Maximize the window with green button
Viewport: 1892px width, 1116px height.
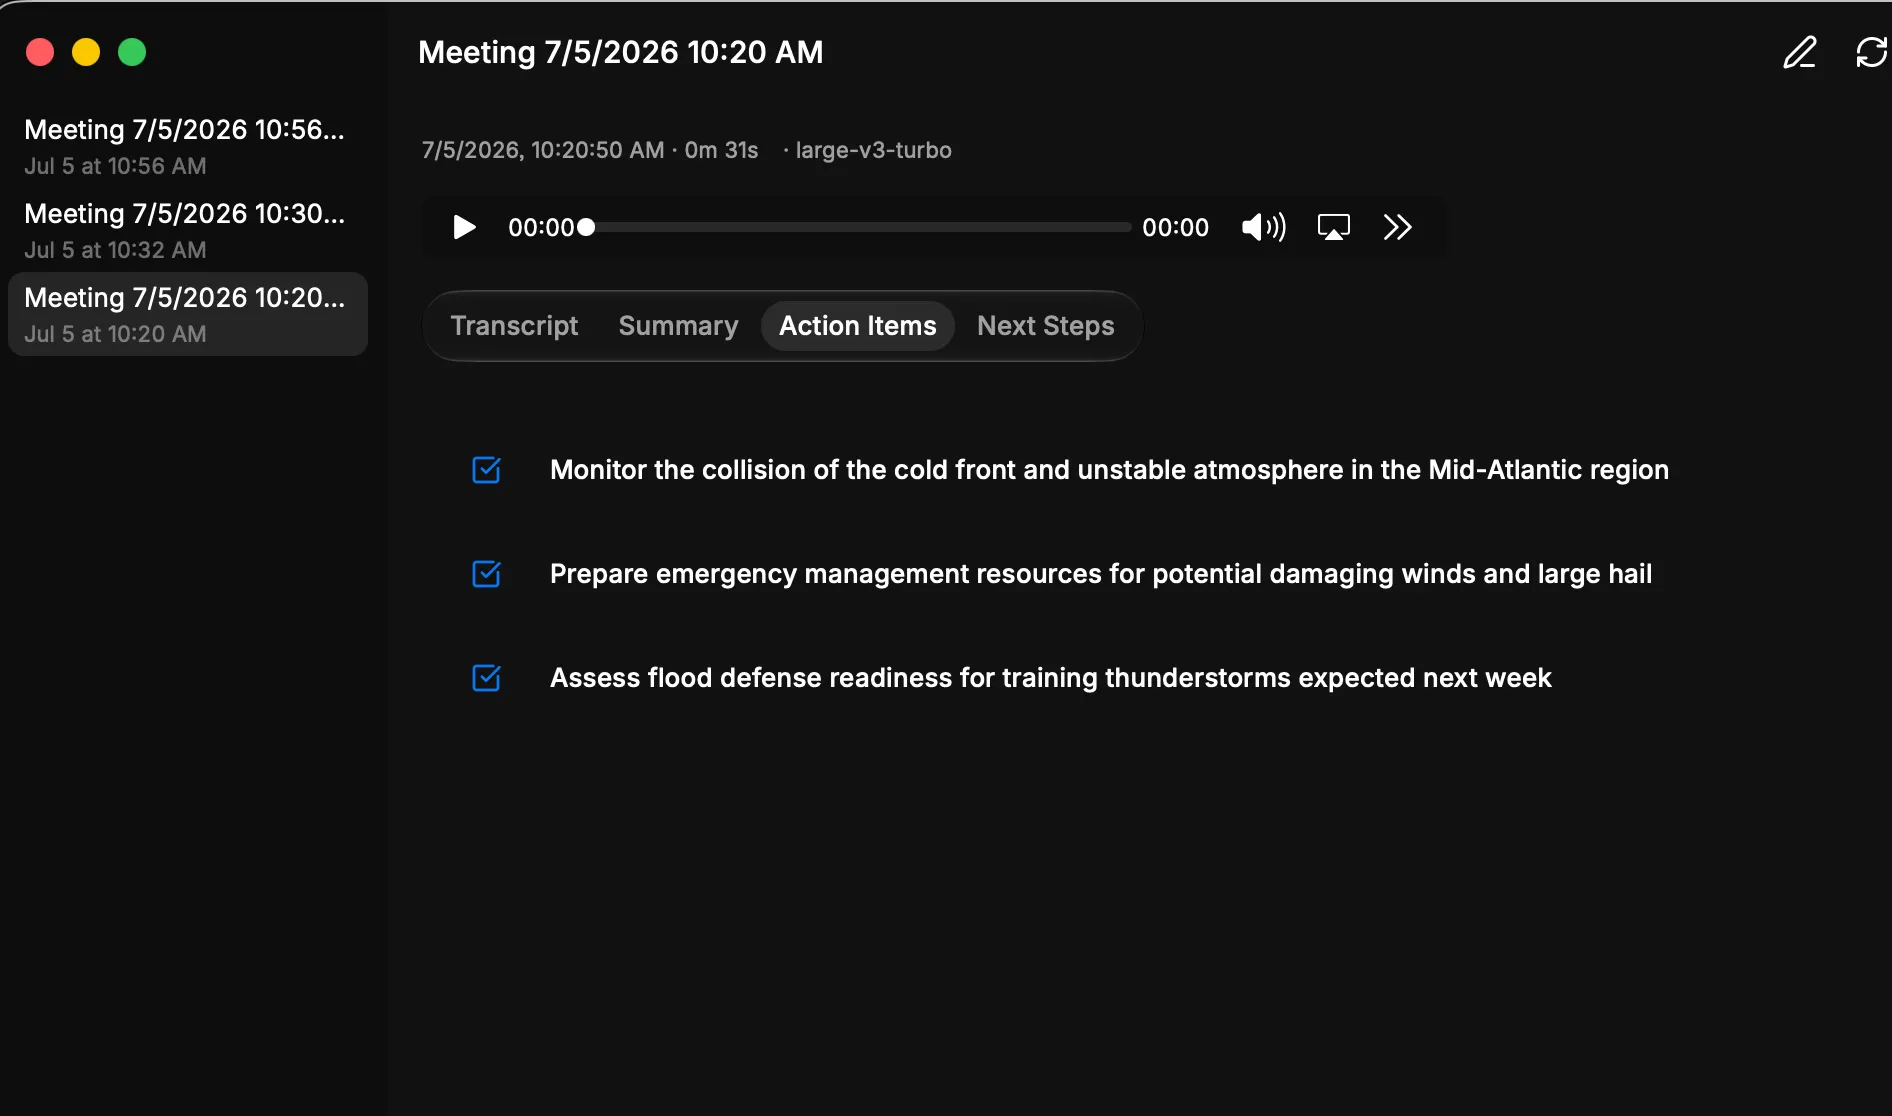(132, 52)
